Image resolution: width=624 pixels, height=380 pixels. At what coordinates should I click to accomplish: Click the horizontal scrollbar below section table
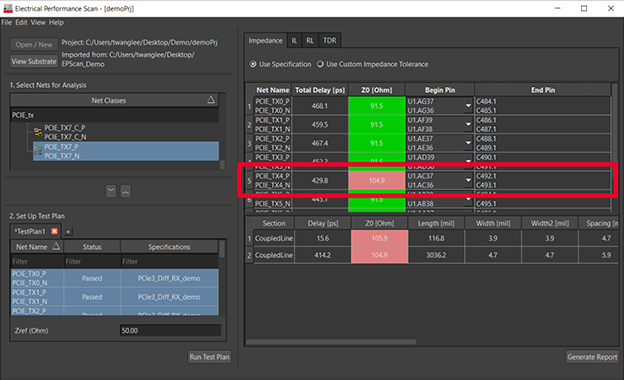click(x=331, y=342)
